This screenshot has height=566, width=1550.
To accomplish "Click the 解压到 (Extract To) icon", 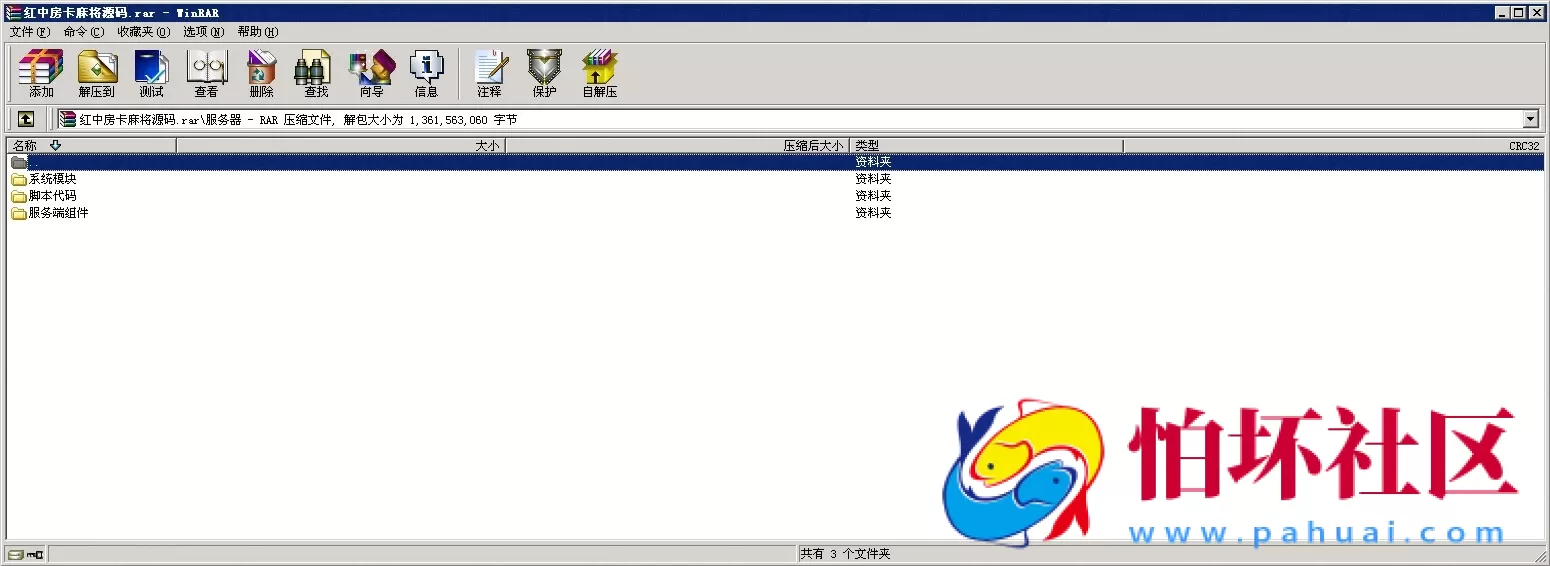I will click(97, 73).
